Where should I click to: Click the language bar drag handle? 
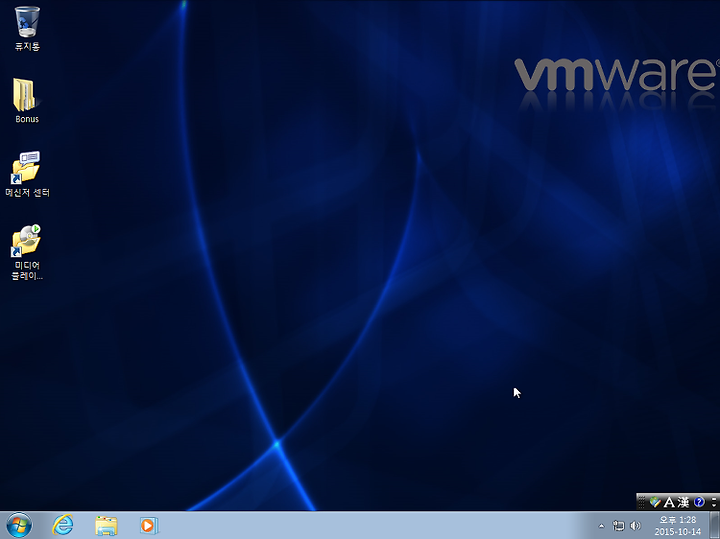[x=641, y=502]
